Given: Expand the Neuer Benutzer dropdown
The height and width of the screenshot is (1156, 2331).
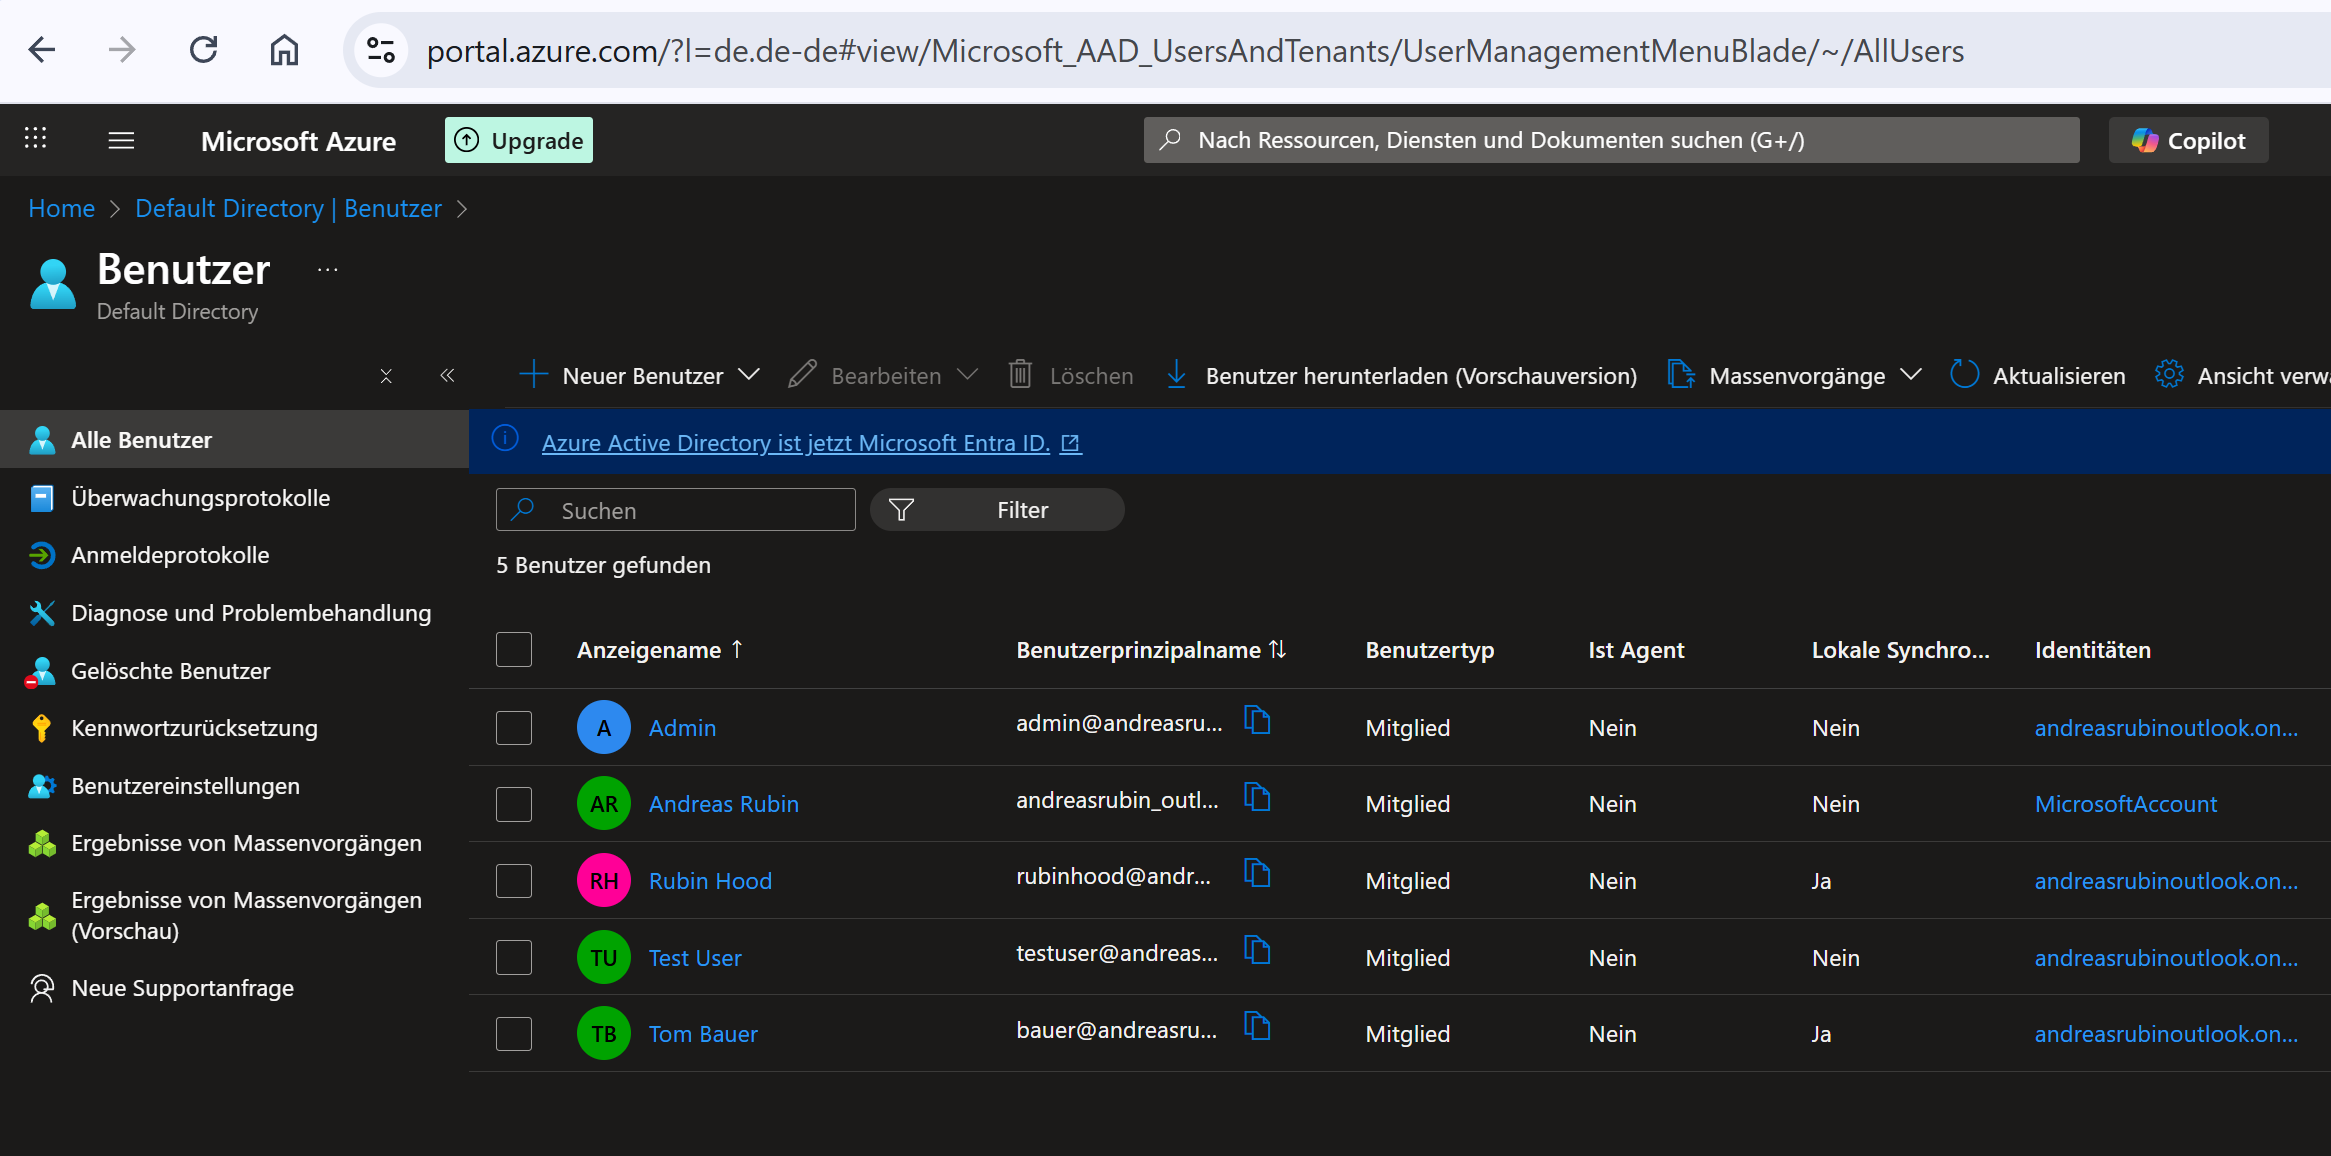Looking at the screenshot, I should click(751, 375).
